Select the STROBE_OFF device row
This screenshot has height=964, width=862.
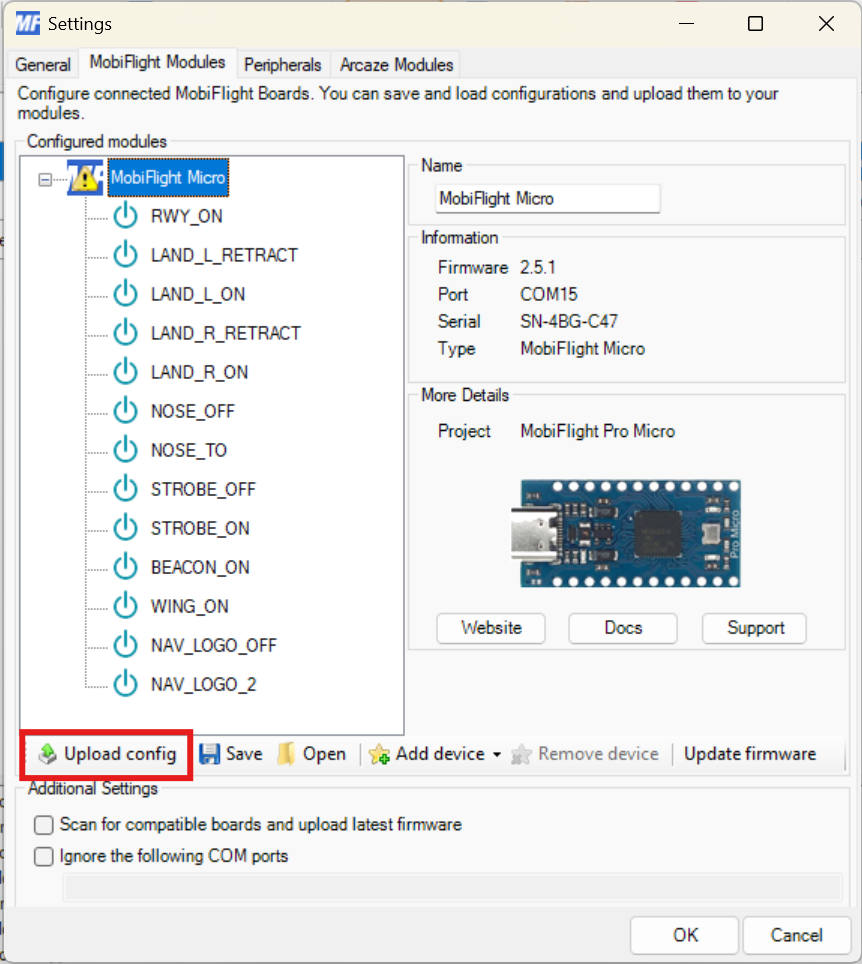pyautogui.click(x=203, y=489)
